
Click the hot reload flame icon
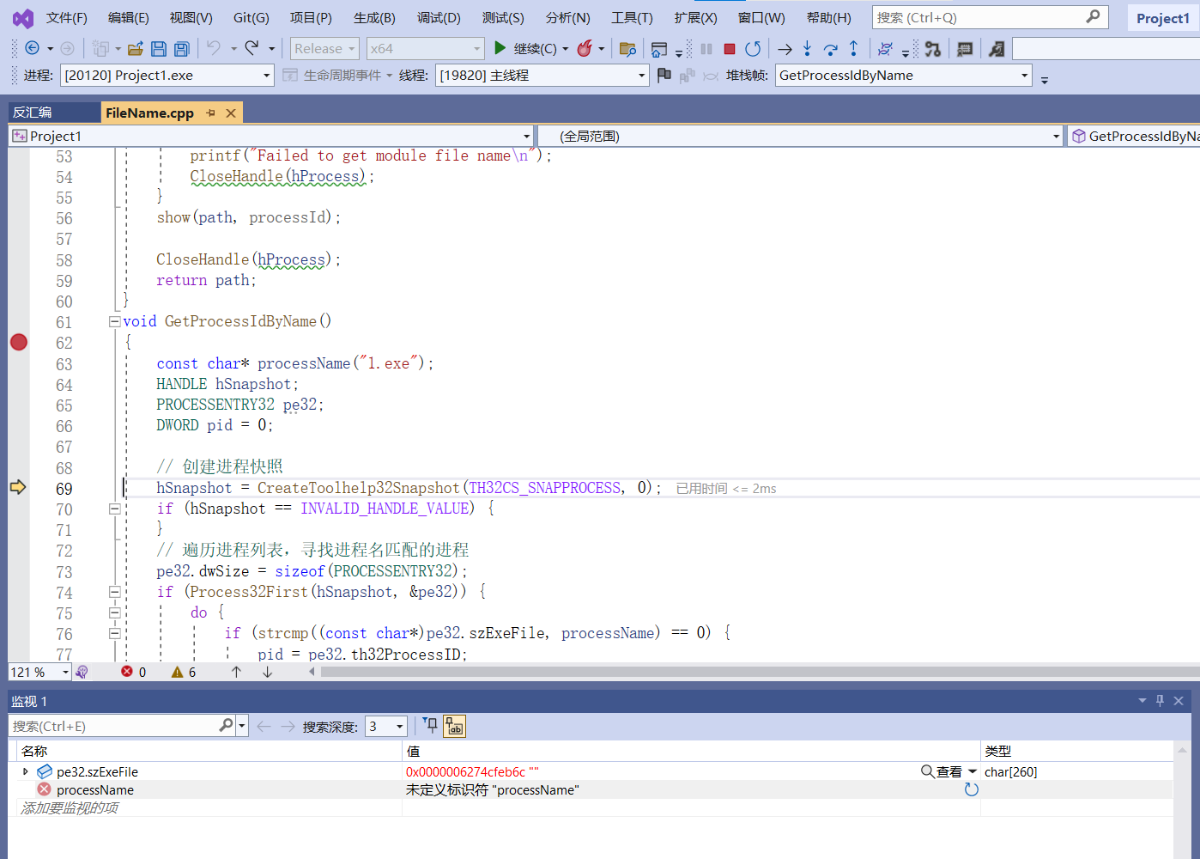[x=585, y=48]
